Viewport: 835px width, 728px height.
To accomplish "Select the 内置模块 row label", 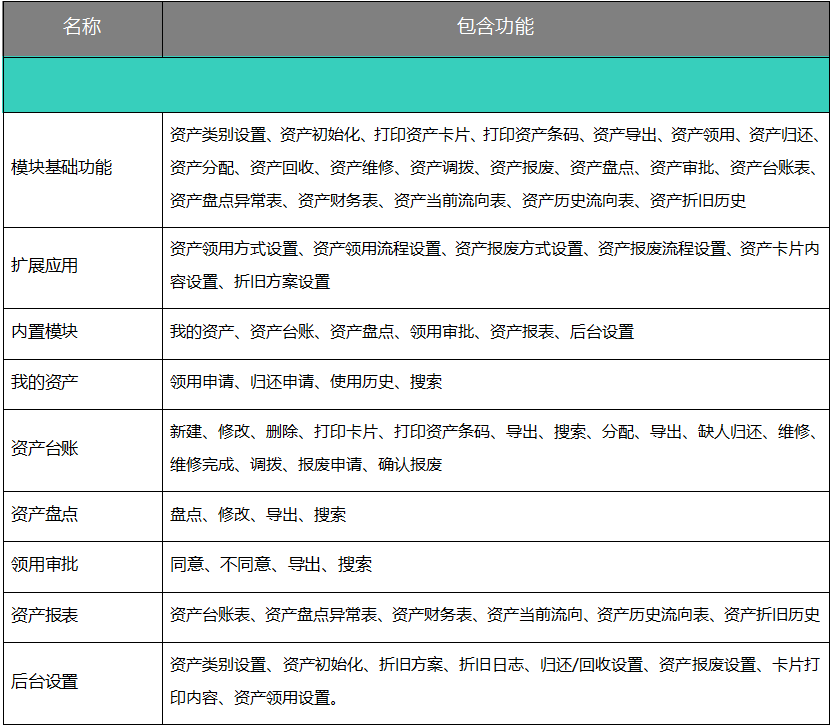I will pyautogui.click(x=44, y=331).
